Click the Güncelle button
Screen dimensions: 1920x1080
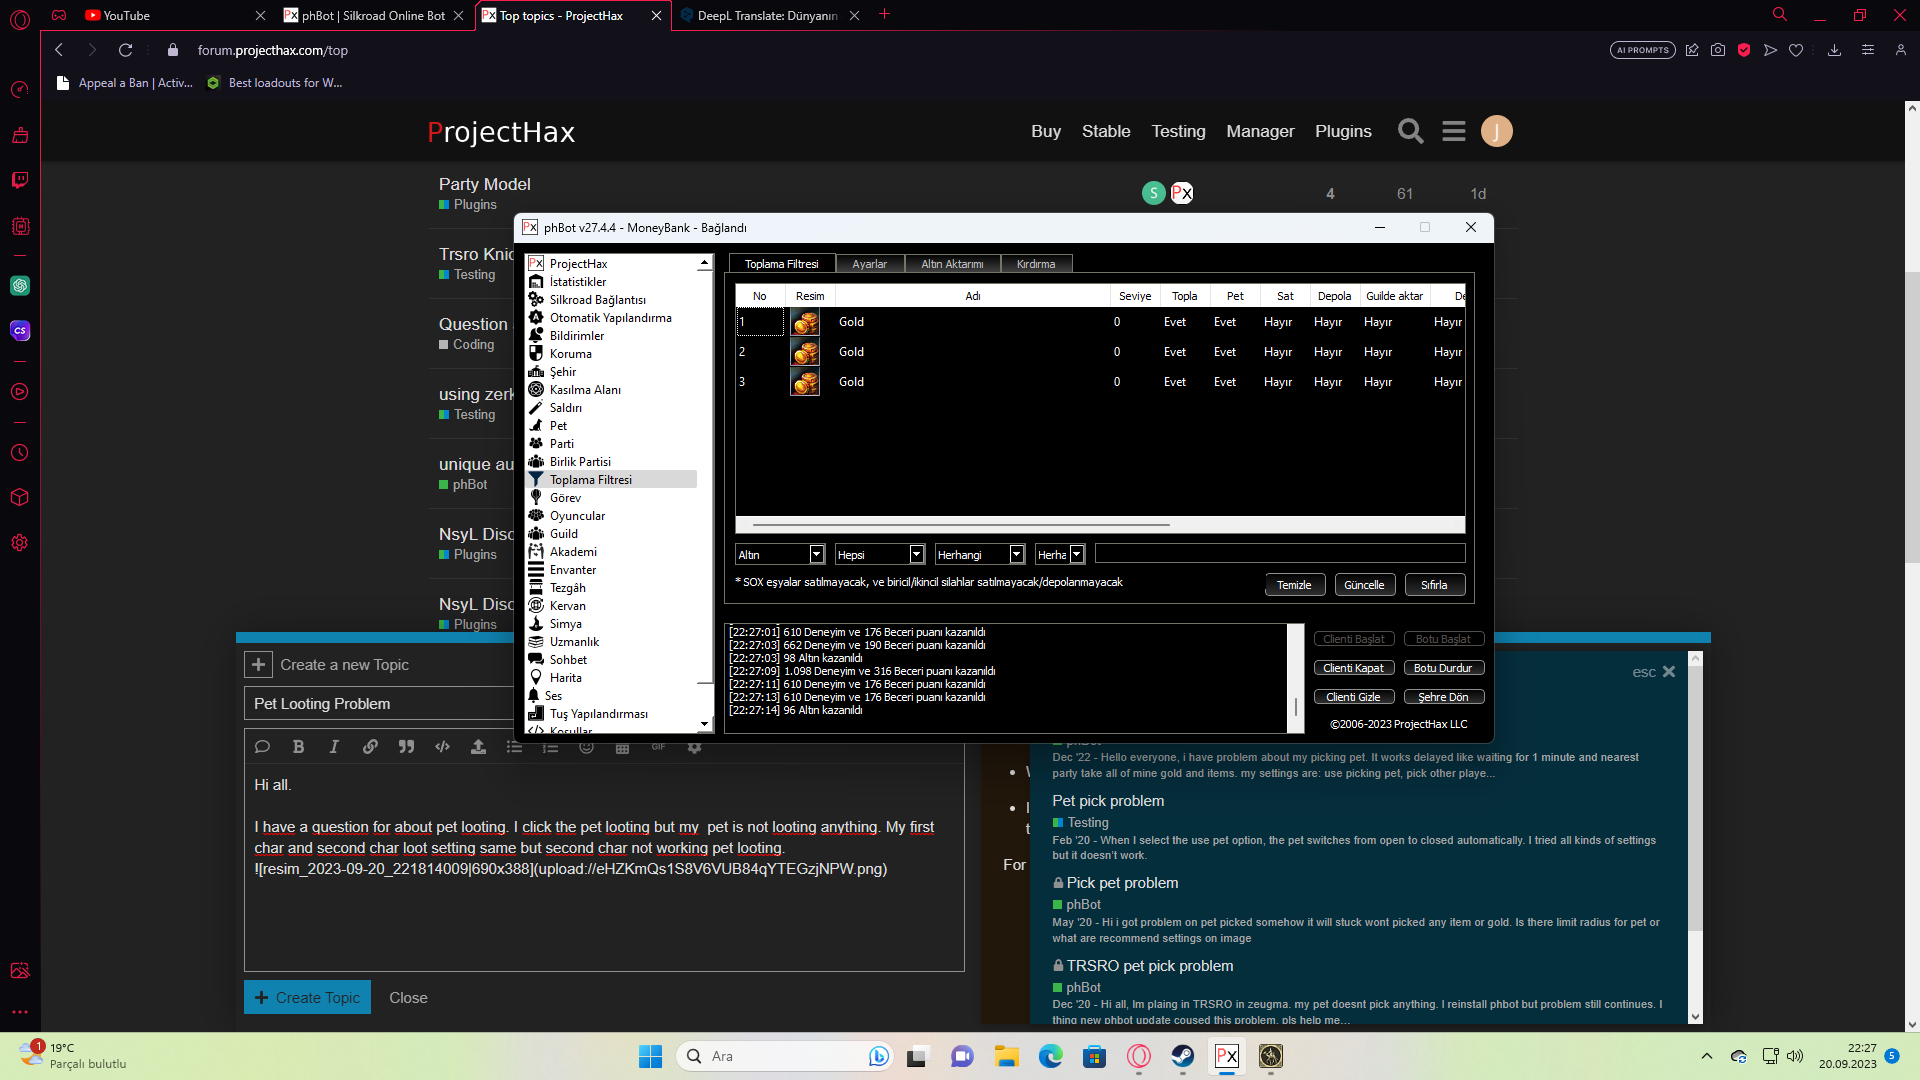[x=1364, y=585]
